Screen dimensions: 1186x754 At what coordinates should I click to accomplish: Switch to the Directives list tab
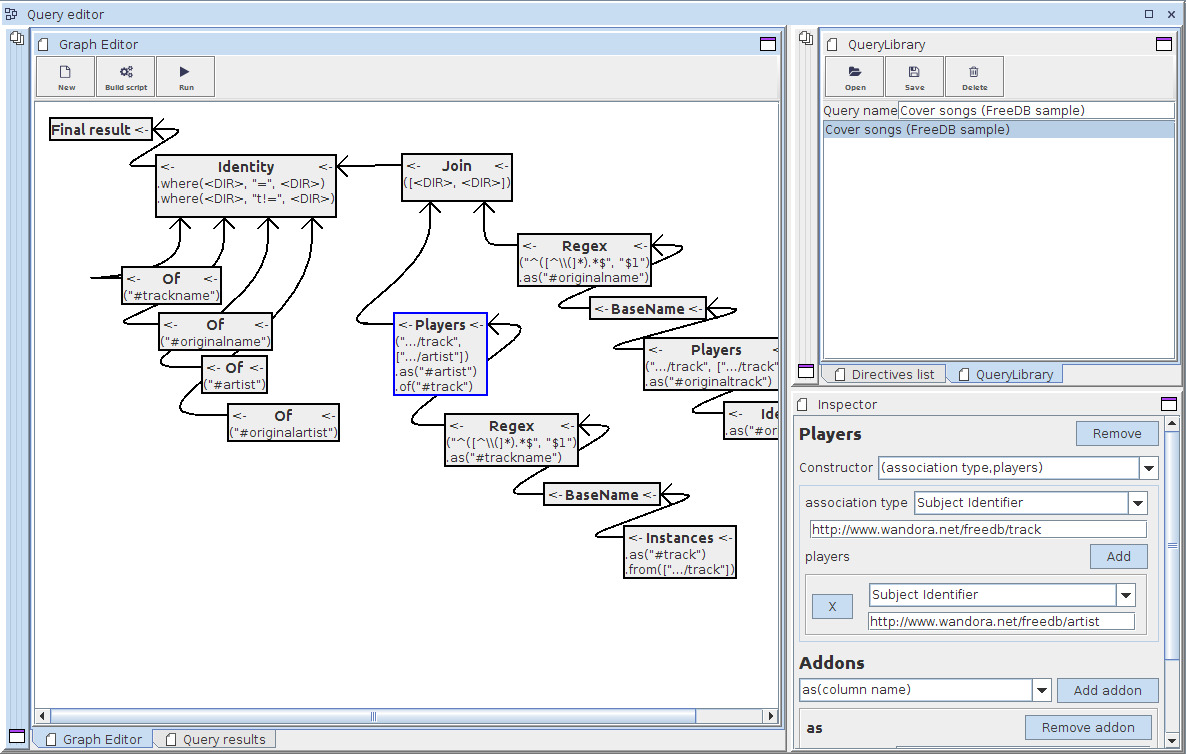coord(883,374)
